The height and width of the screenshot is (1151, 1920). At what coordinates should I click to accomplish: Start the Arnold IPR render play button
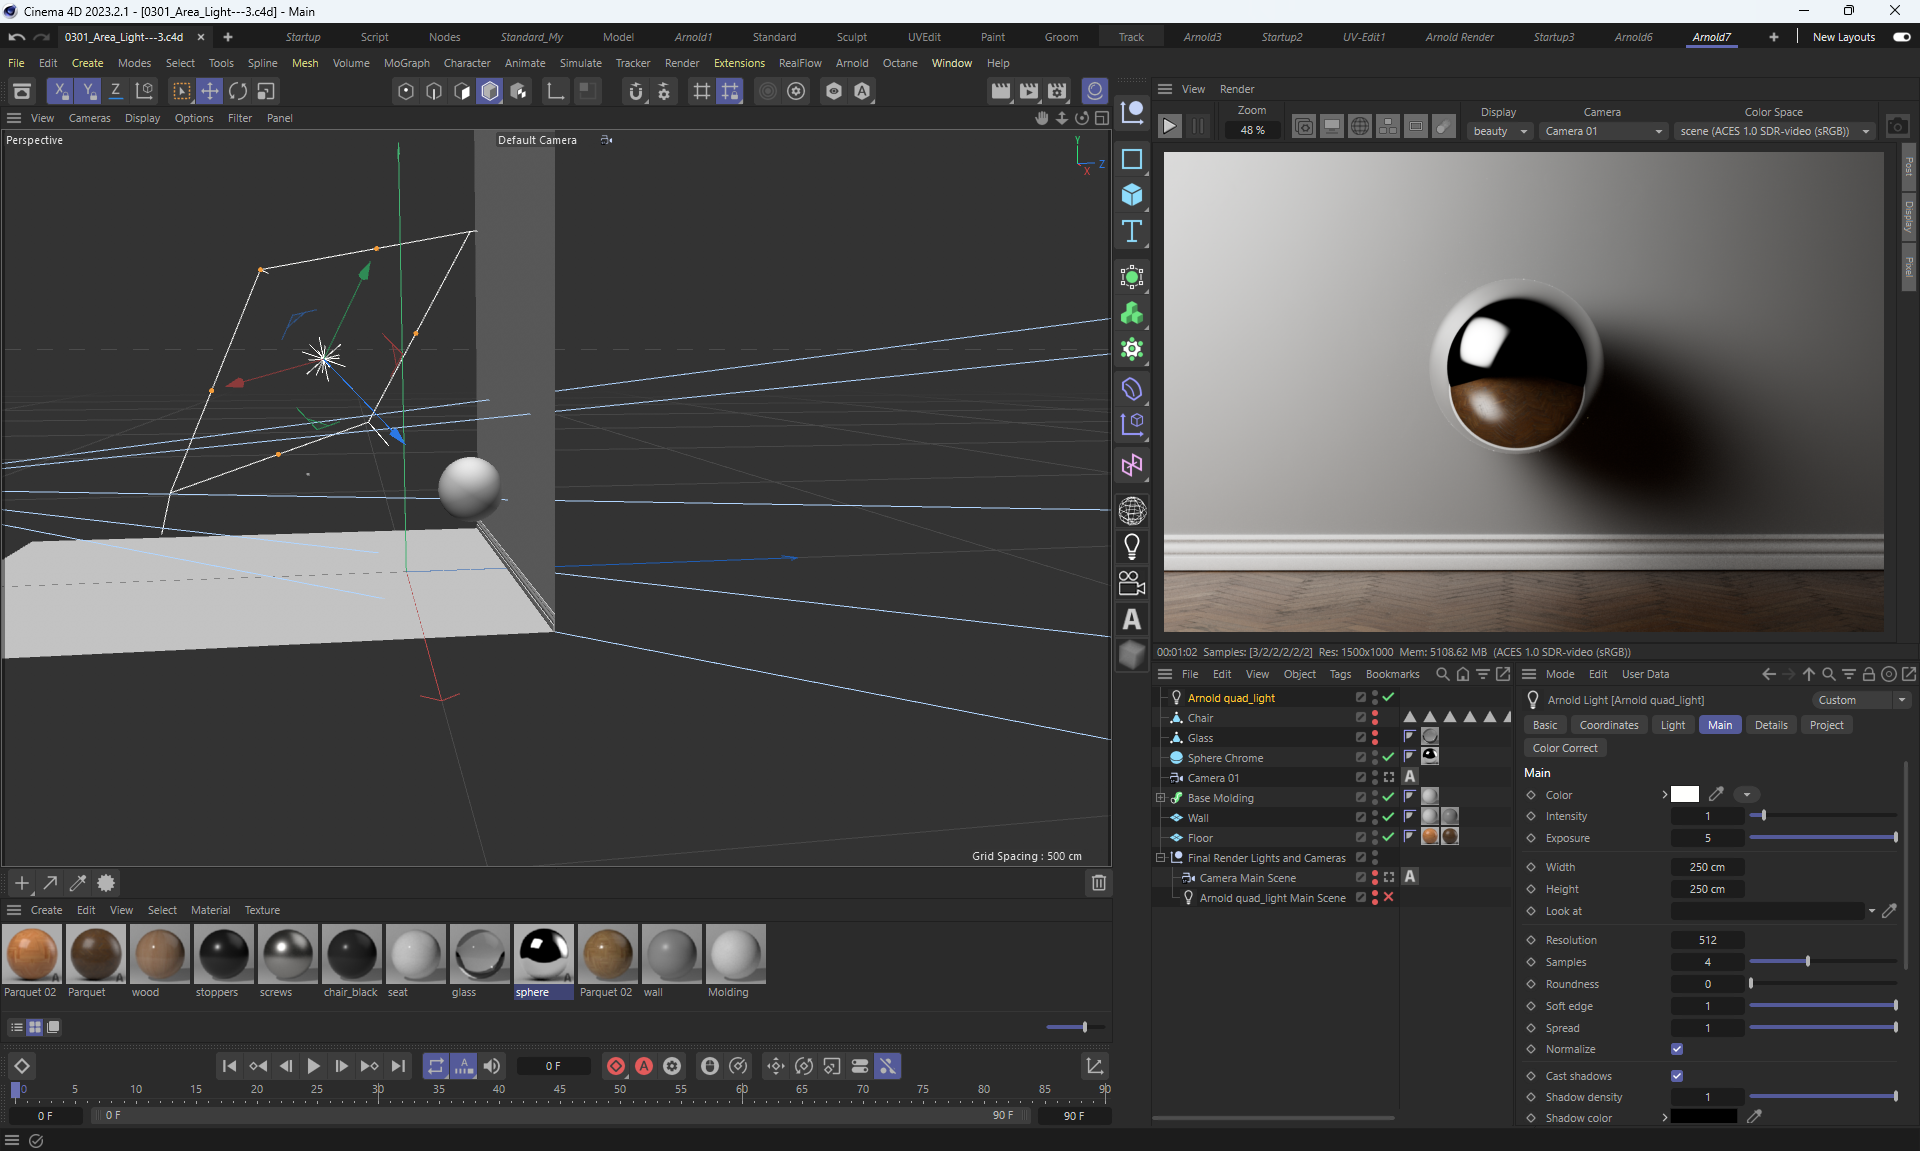pos(1169,127)
